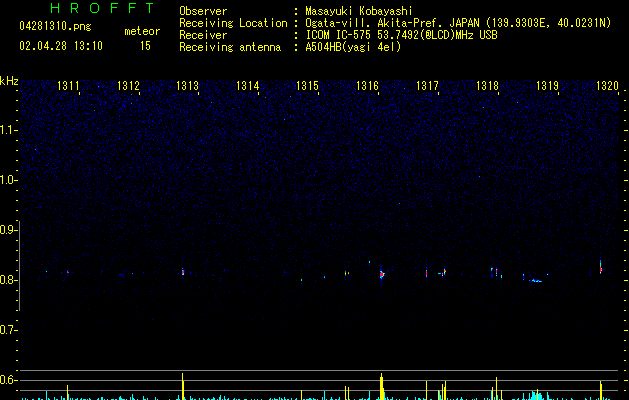Screen dimensions: 629x400
Task: Click the 1315 time marker
Action: (307, 86)
